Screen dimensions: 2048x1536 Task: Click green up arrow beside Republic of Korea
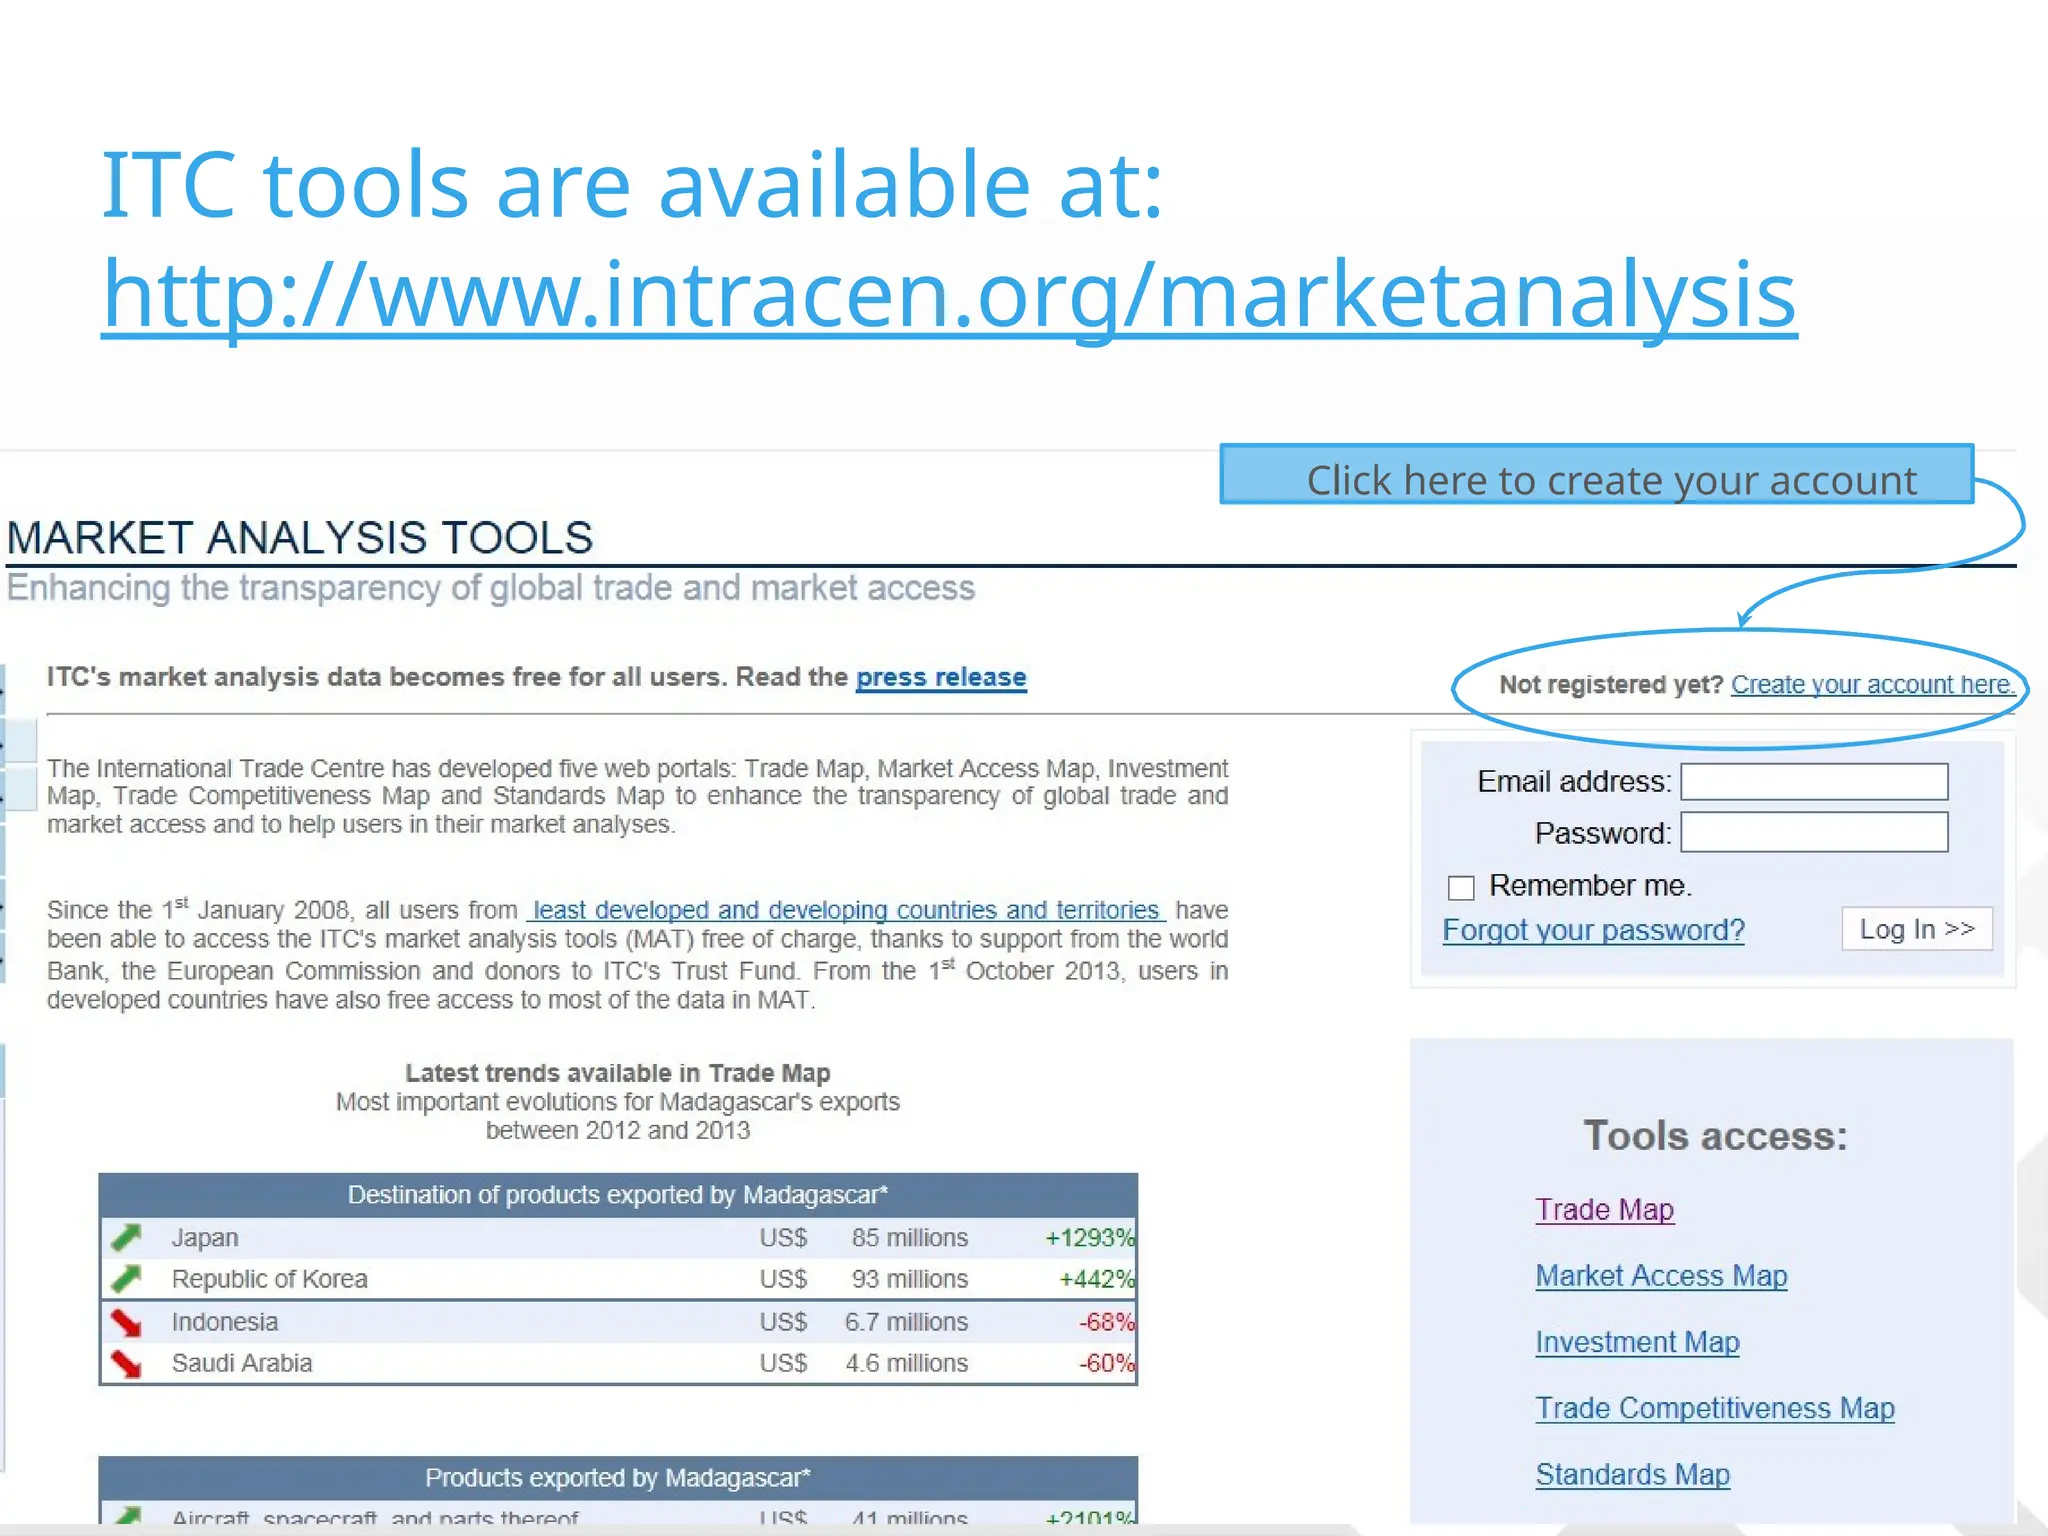[127, 1279]
